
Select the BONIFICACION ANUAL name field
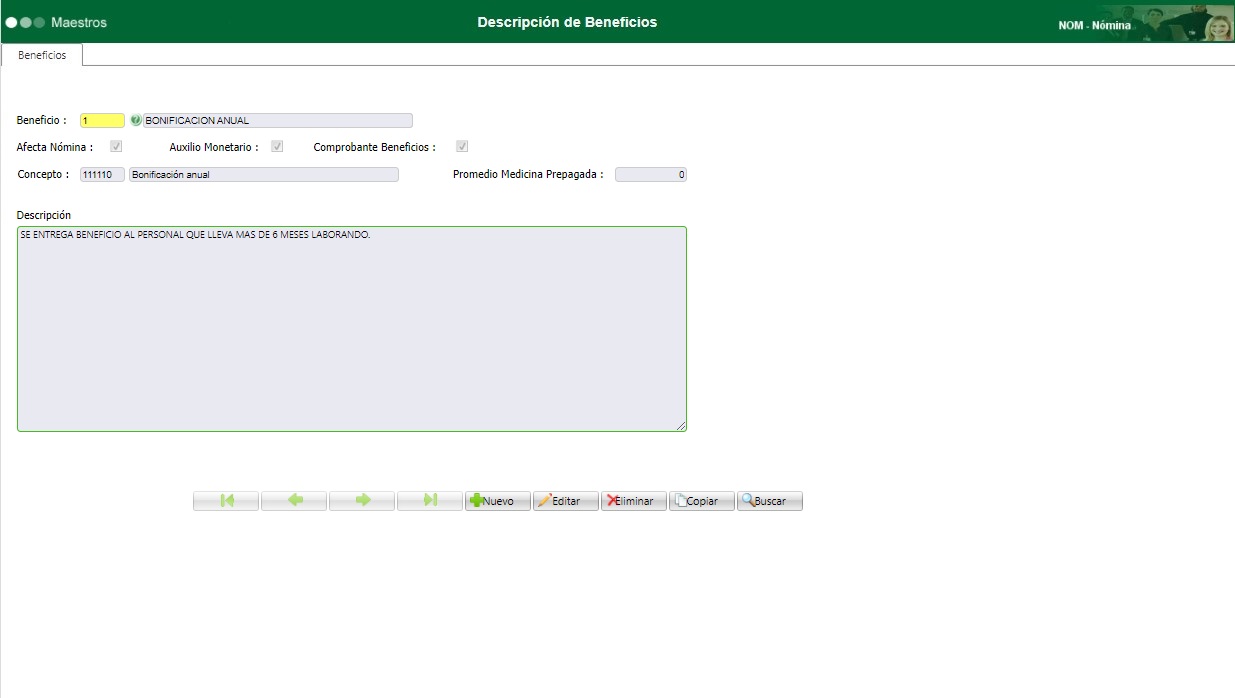coord(276,119)
